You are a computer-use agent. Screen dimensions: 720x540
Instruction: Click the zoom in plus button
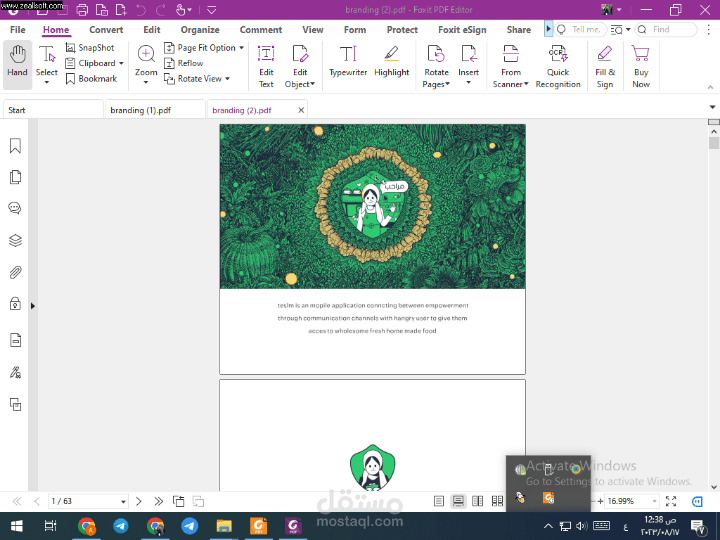point(600,501)
